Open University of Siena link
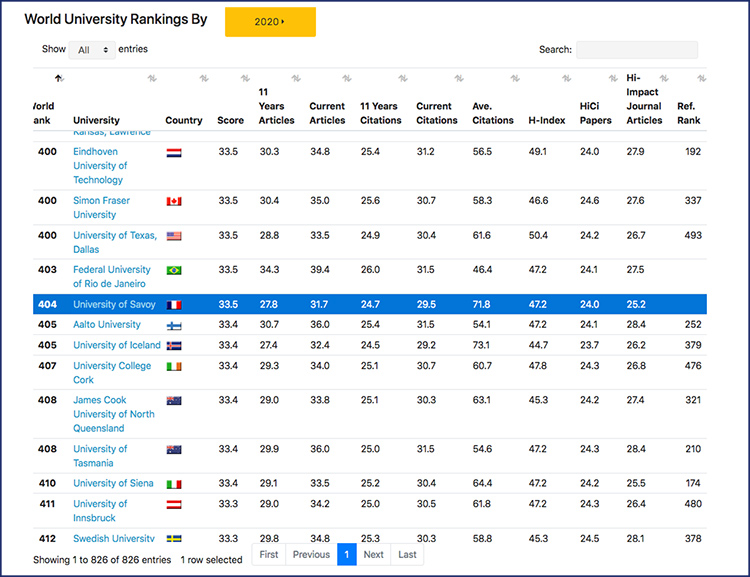Image resolution: width=750 pixels, height=577 pixels. point(113,483)
